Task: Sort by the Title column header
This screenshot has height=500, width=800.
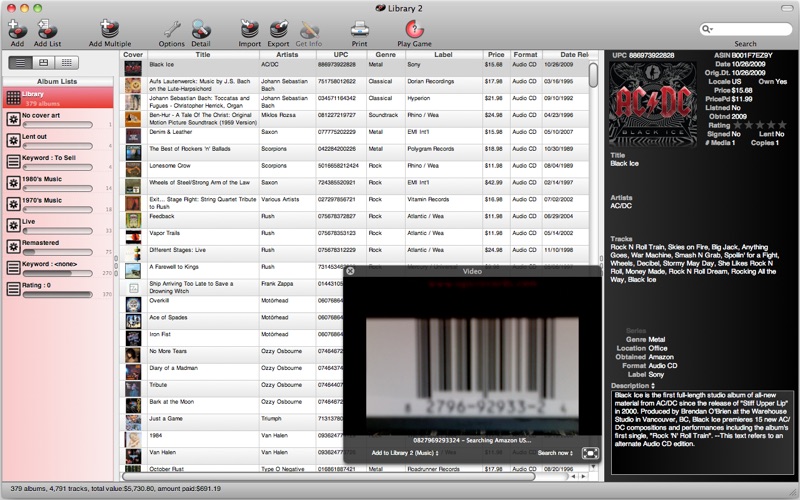Action: 203,55
